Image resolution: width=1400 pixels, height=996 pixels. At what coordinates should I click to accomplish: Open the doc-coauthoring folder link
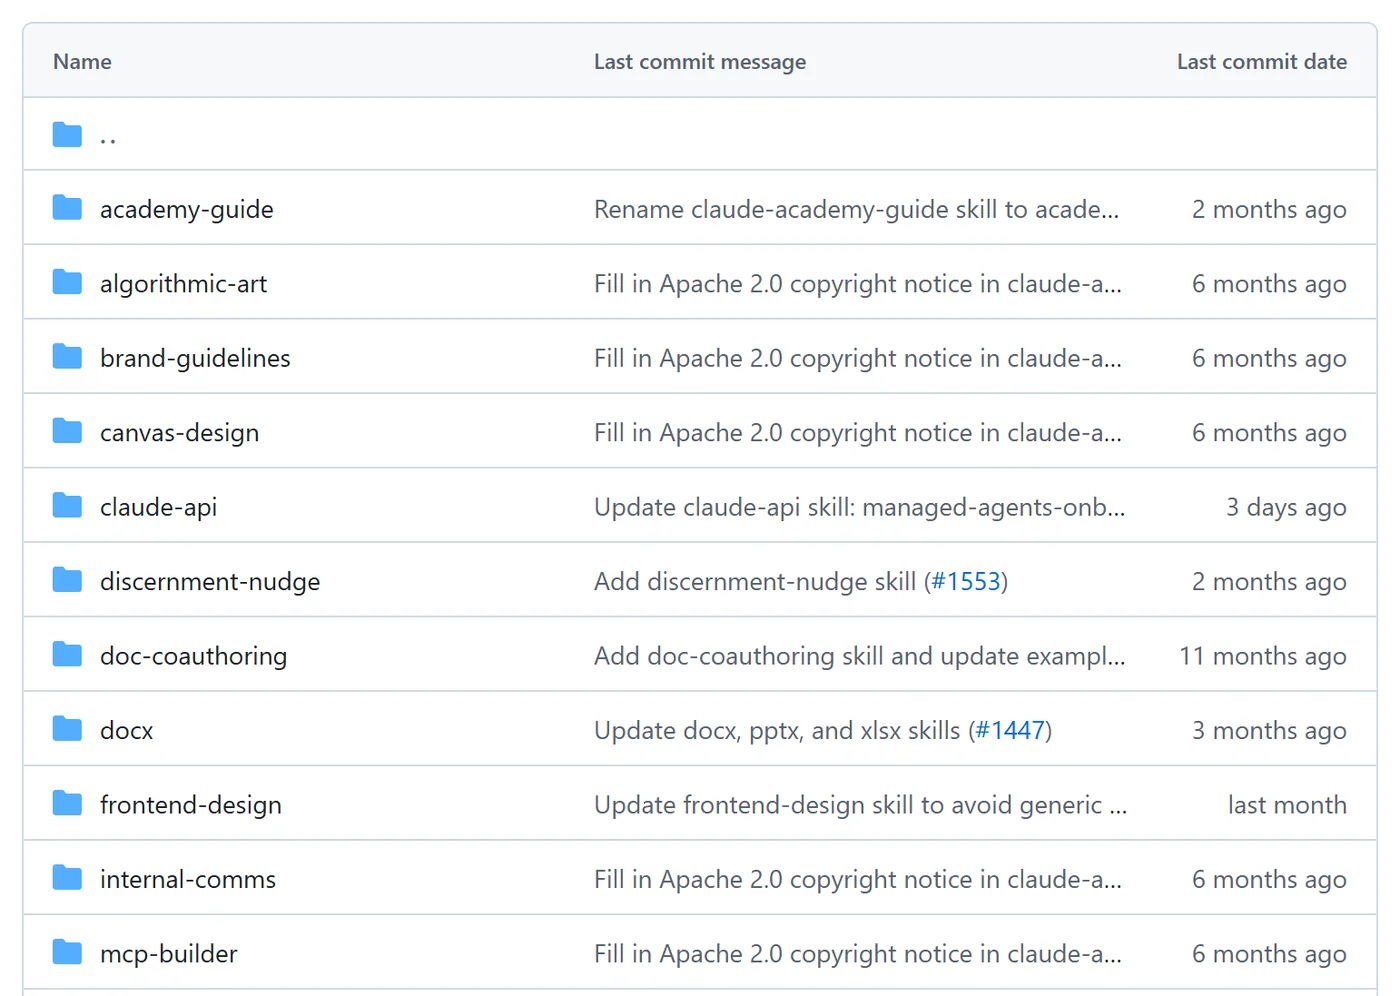pos(193,656)
